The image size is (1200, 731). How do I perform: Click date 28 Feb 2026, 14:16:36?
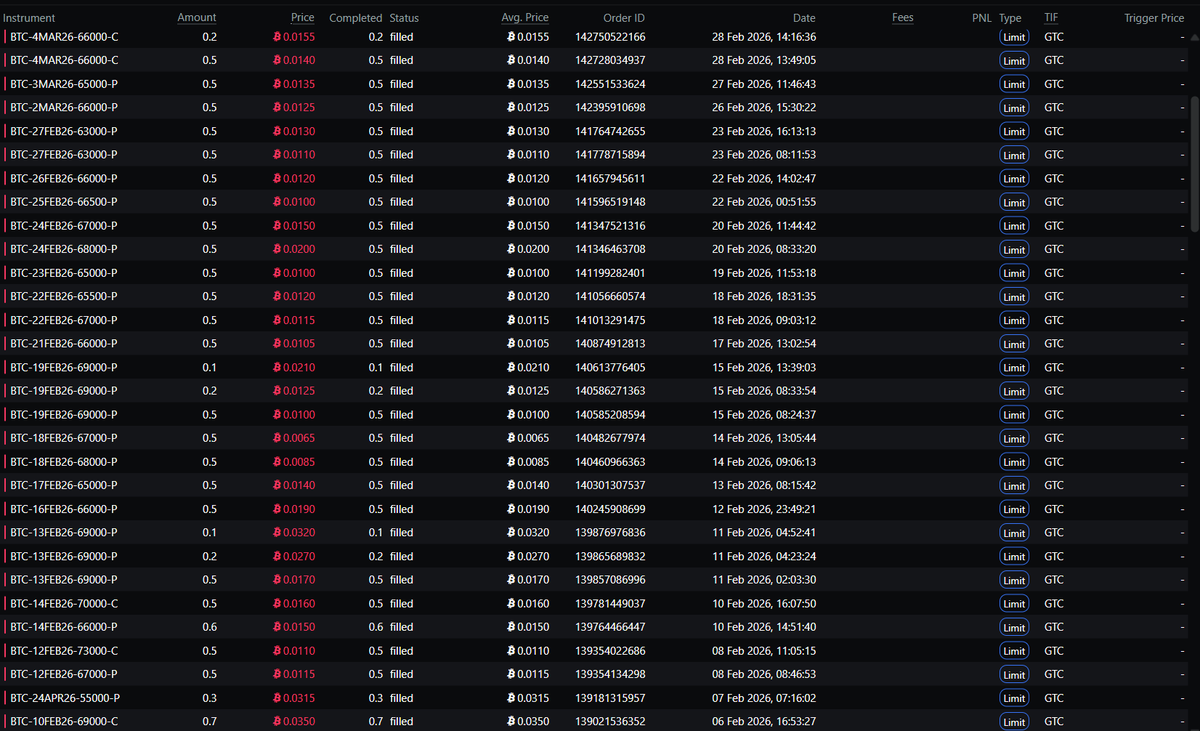(764, 37)
